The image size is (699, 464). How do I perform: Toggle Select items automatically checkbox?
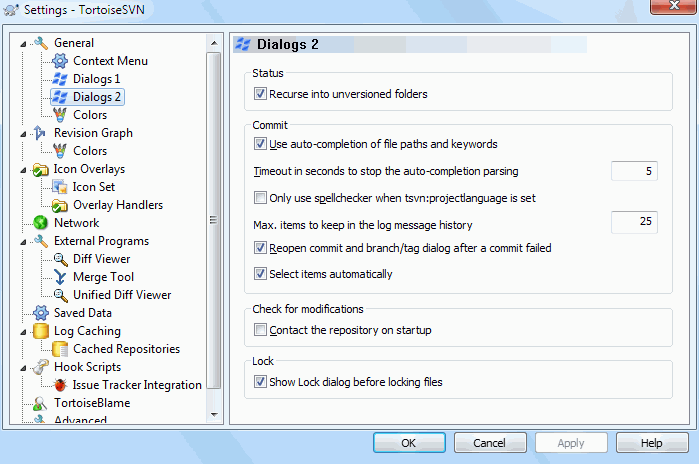[260, 273]
